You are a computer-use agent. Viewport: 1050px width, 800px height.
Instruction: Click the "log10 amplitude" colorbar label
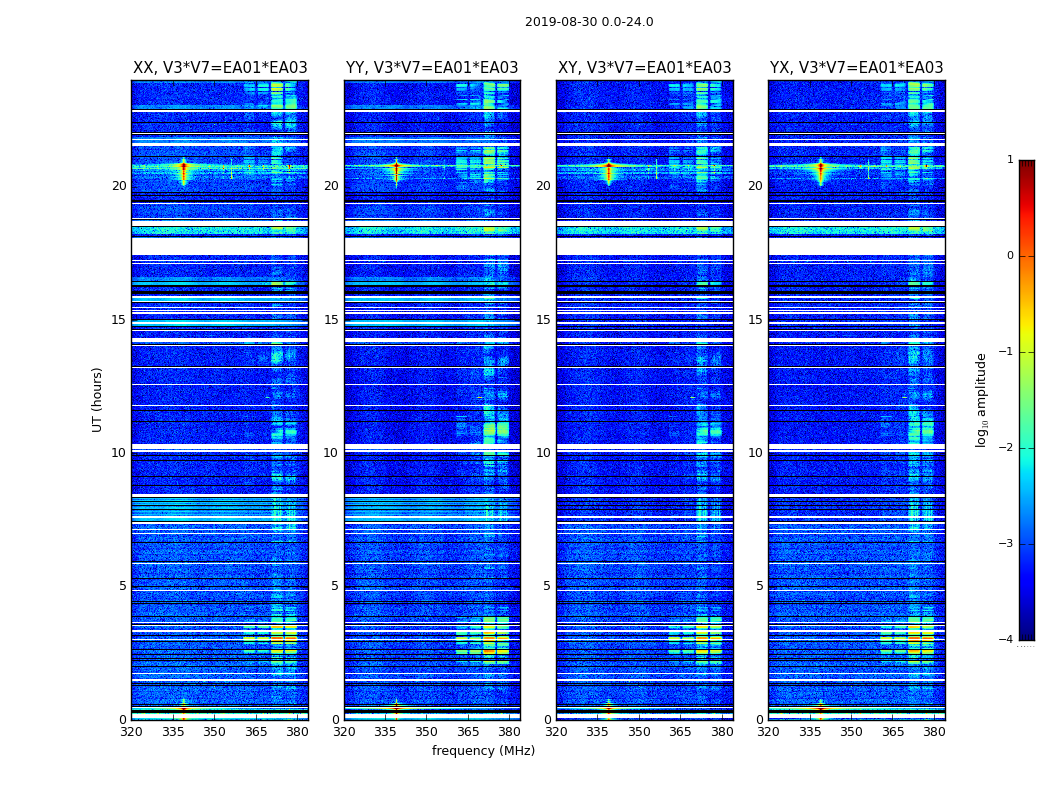click(982, 399)
